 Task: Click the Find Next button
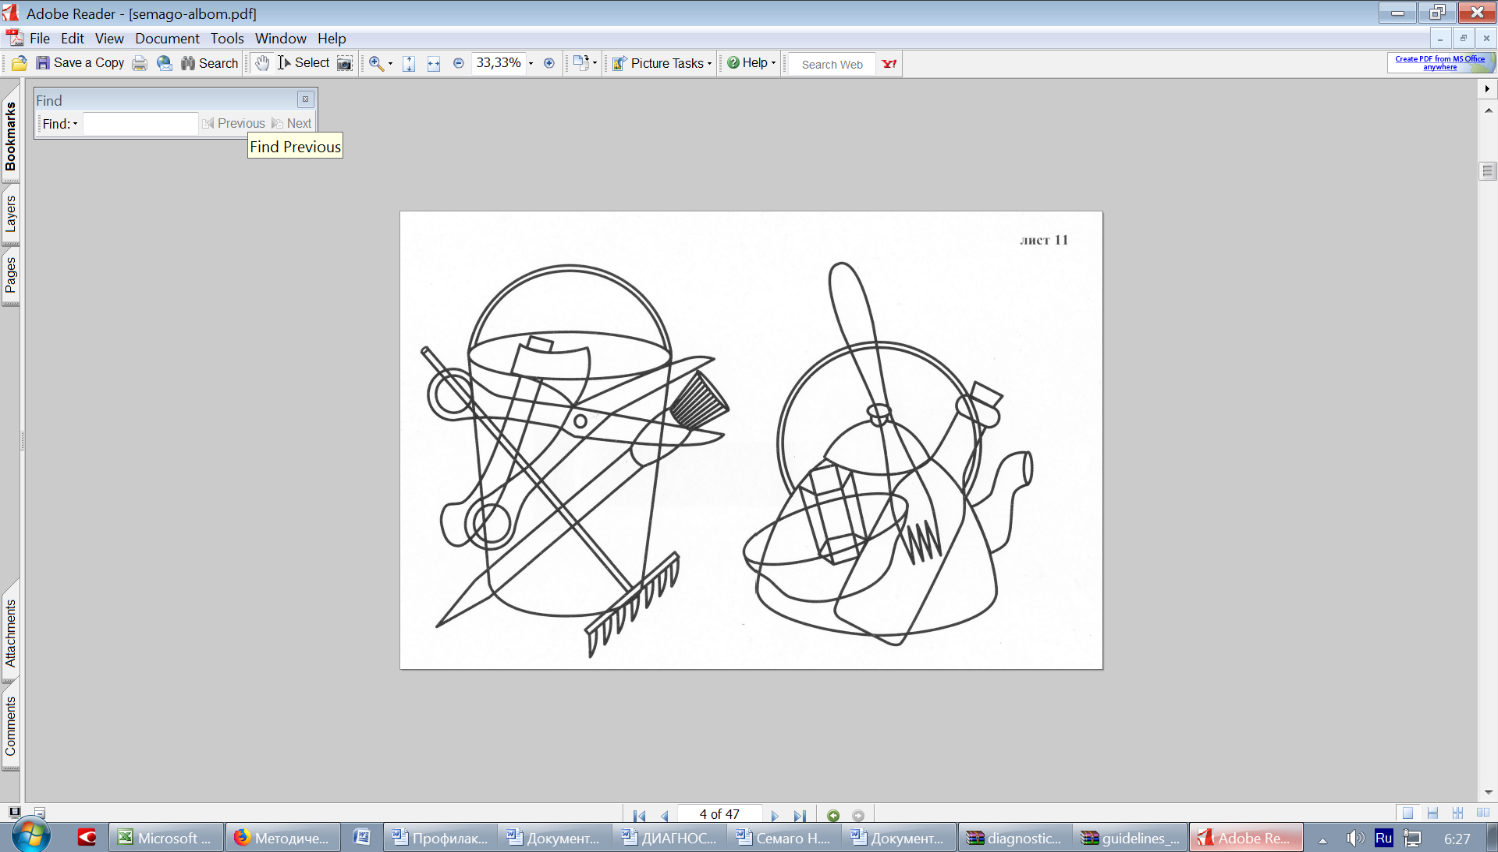[292, 123]
